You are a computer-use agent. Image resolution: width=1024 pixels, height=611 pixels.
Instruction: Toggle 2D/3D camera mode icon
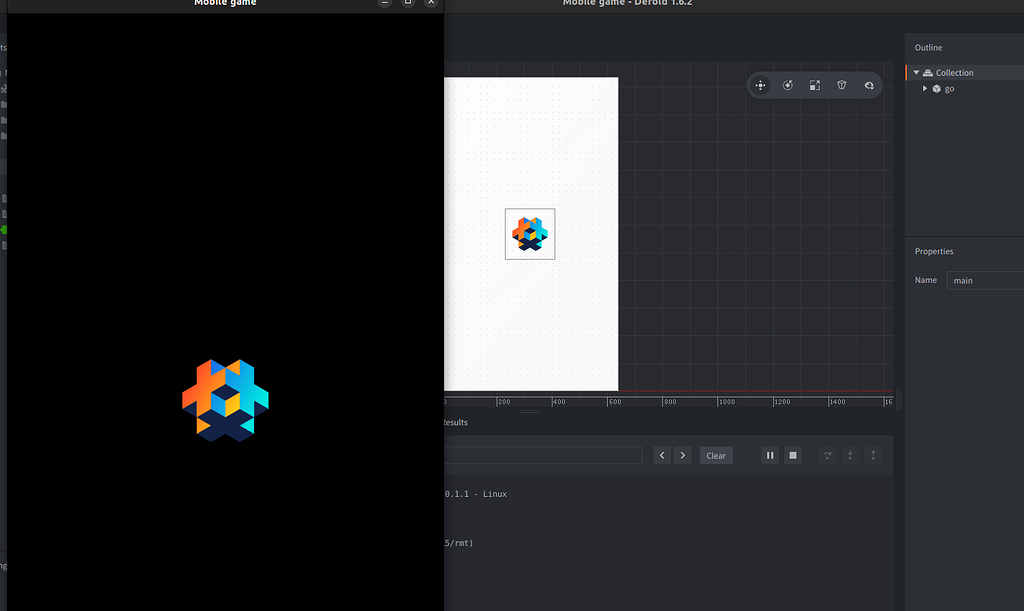868,85
